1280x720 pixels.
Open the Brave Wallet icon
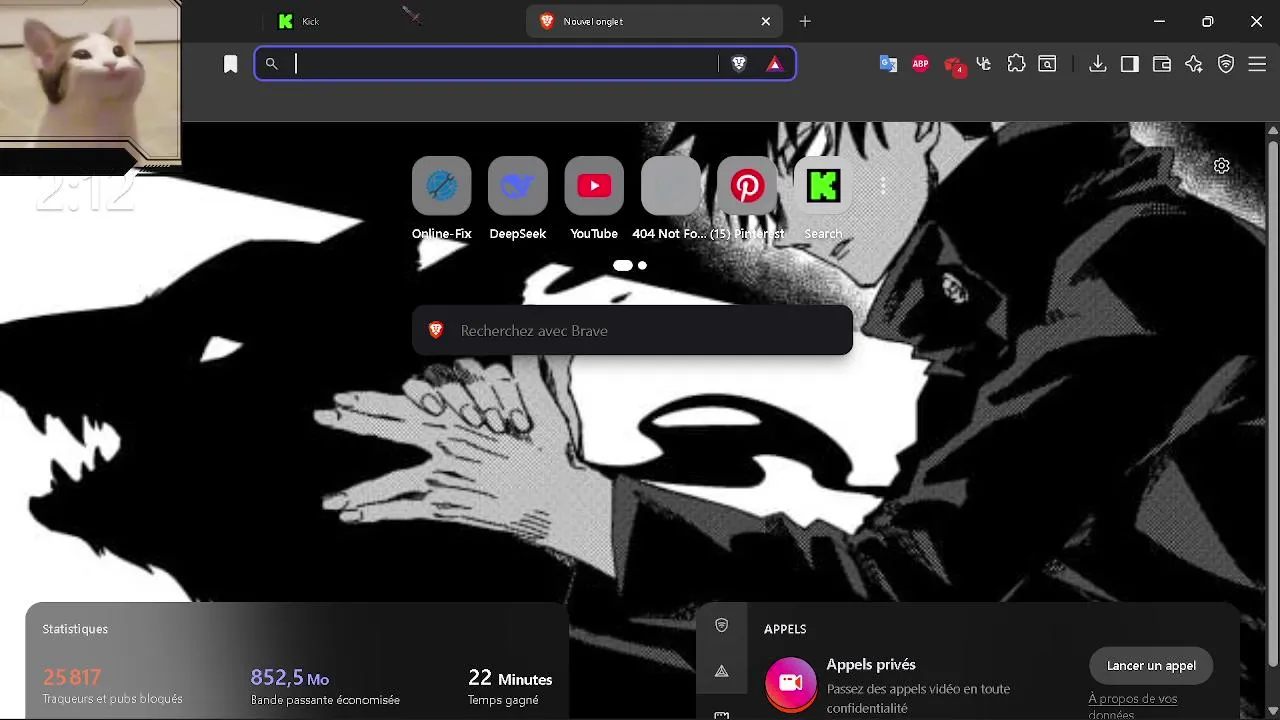(x=1162, y=64)
